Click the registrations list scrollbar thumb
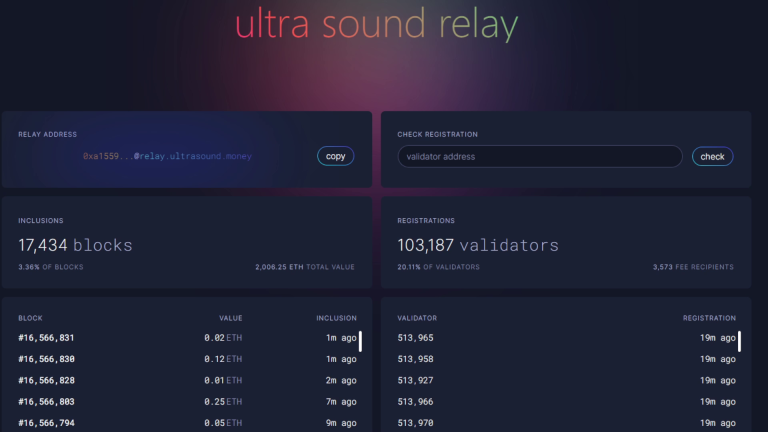 pyautogui.click(x=740, y=341)
